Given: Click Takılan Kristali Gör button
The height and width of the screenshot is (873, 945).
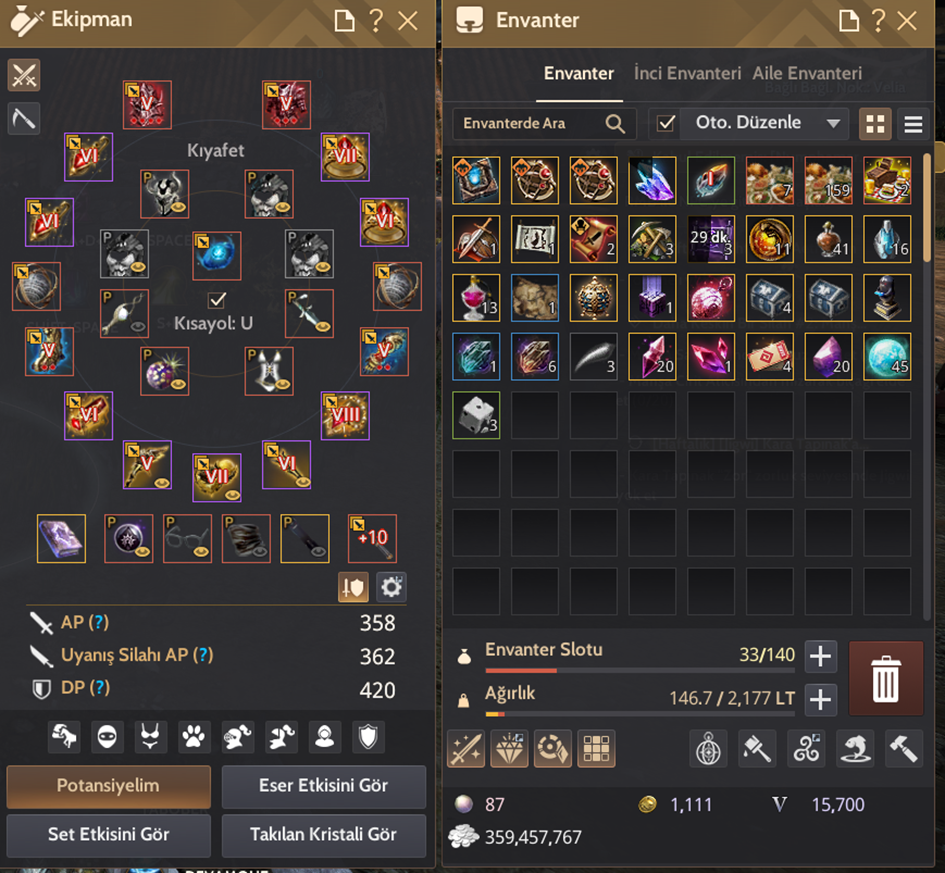Looking at the screenshot, I should point(324,834).
